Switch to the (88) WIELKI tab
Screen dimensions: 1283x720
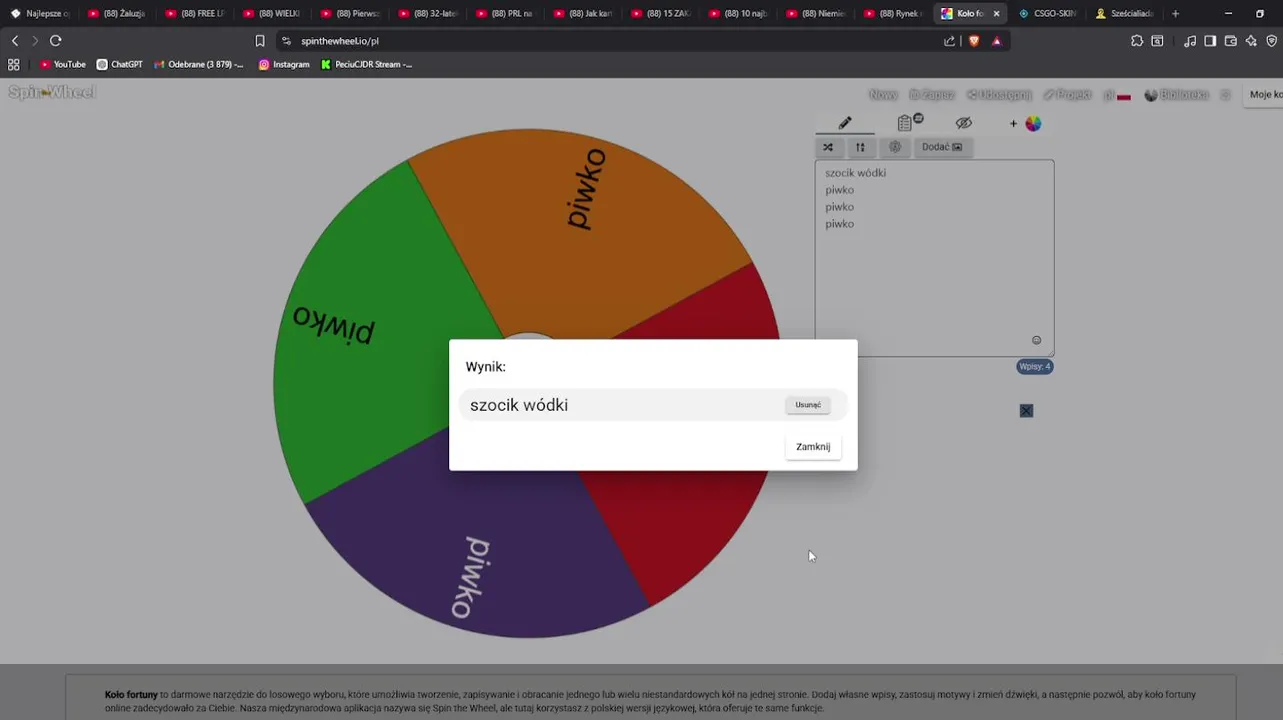271,13
